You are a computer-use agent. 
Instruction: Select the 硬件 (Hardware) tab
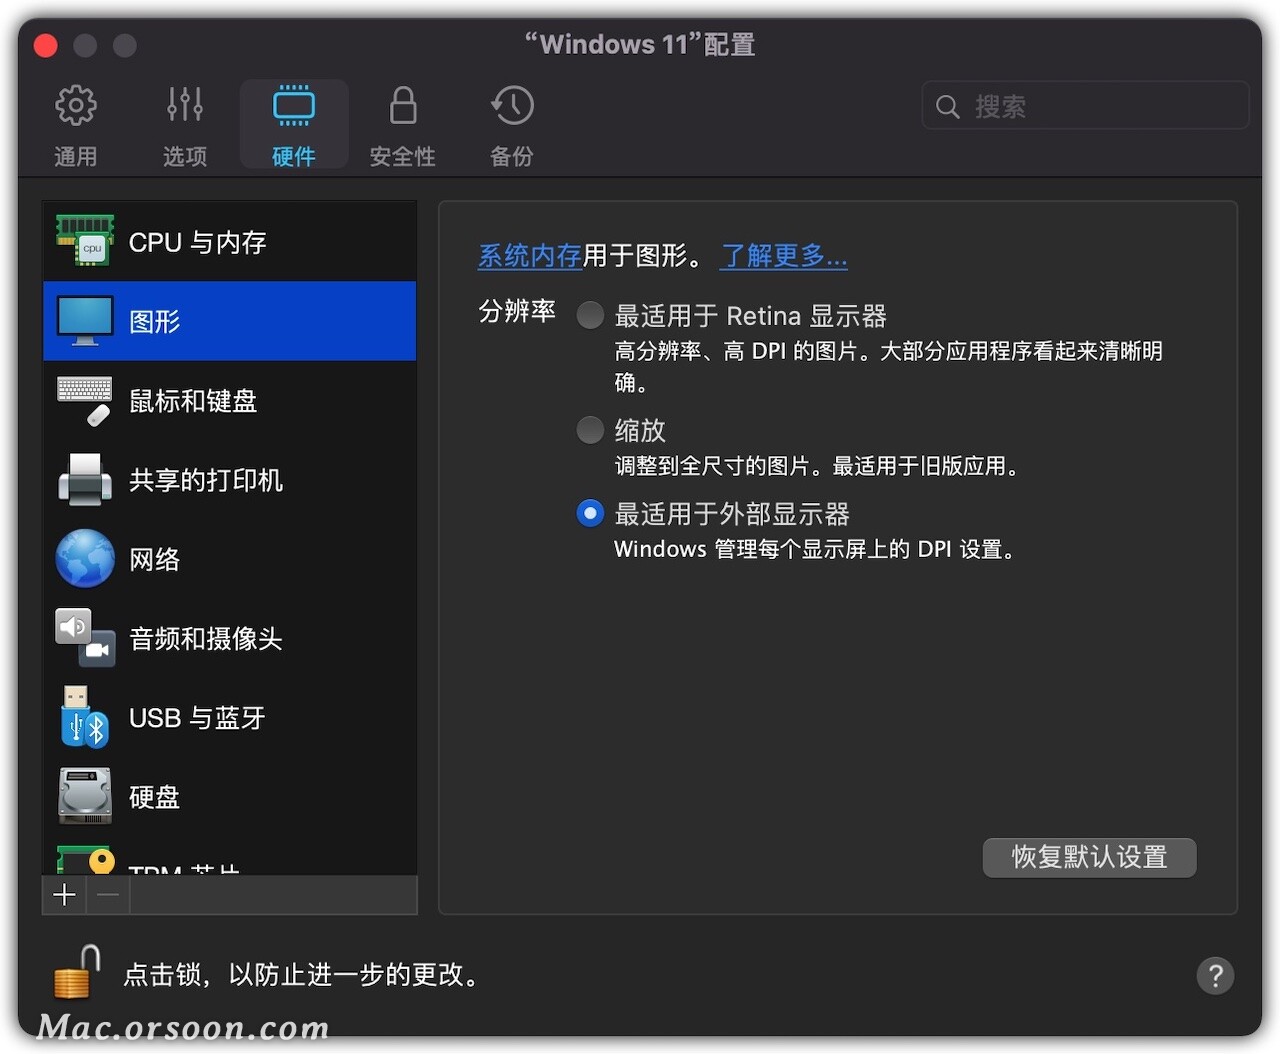click(294, 125)
